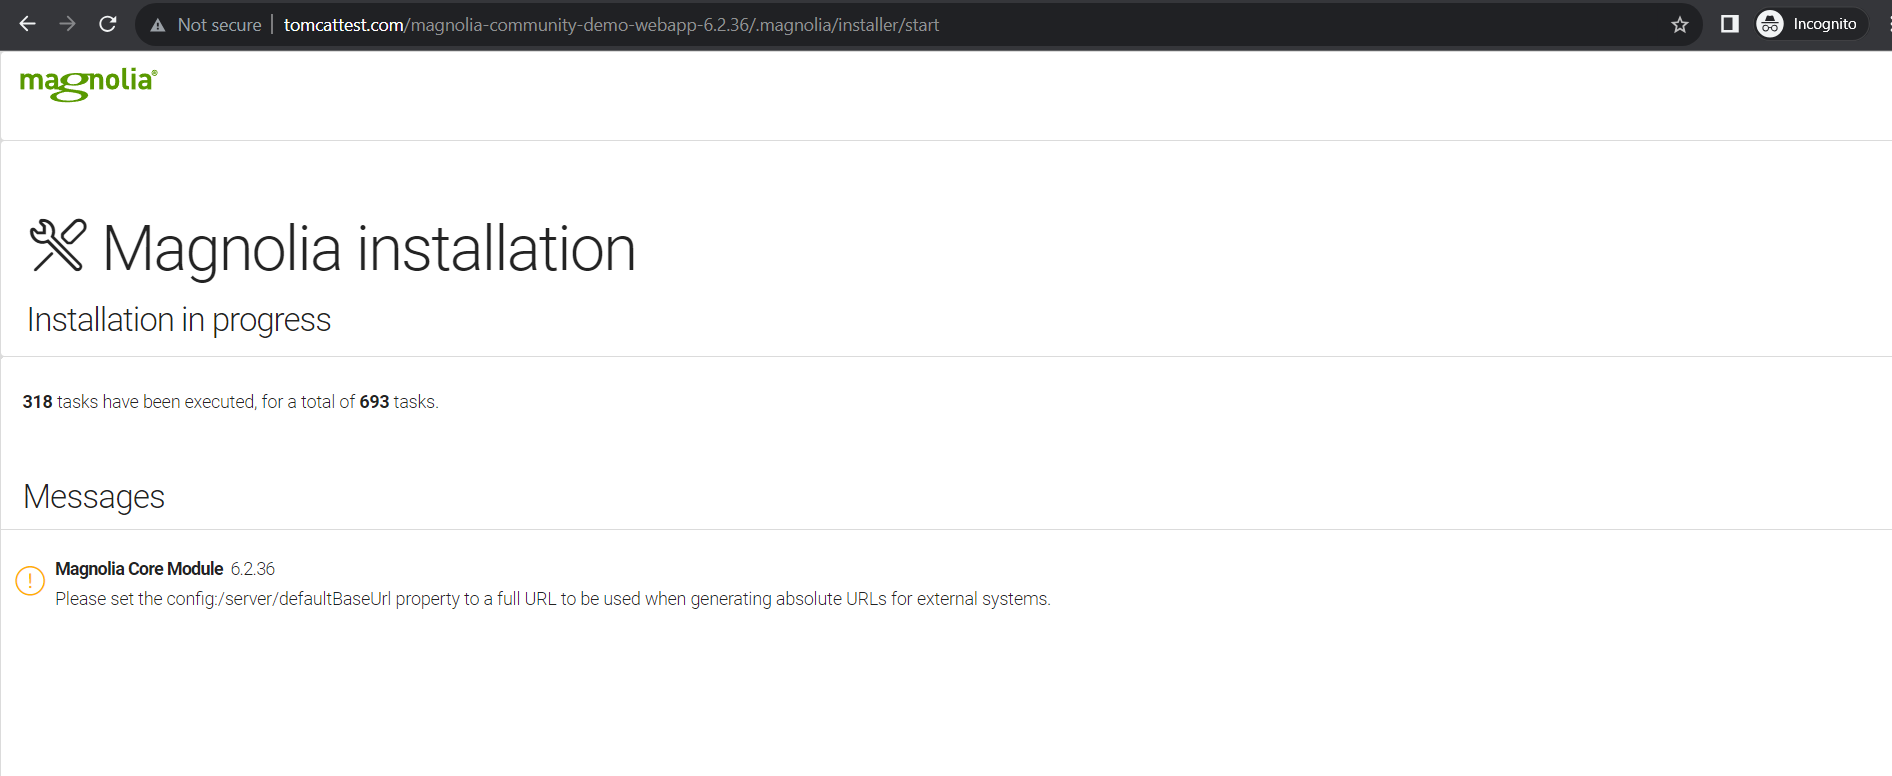Screen dimensions: 1892x776
Task: Bookmark this page with the star icon
Action: 1679,25
